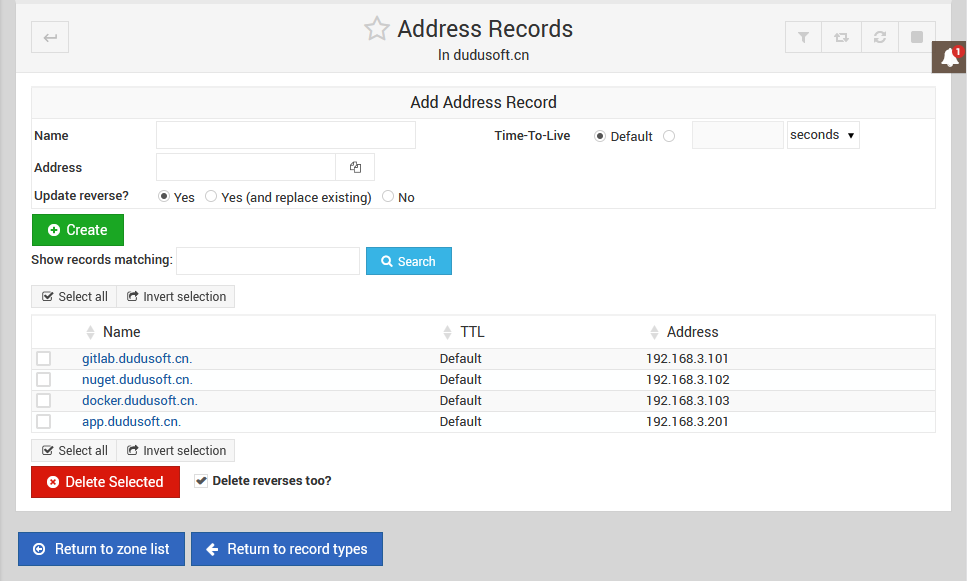Click the circular refresh arrows icon
Image resolution: width=967 pixels, height=581 pixels.
tap(879, 38)
